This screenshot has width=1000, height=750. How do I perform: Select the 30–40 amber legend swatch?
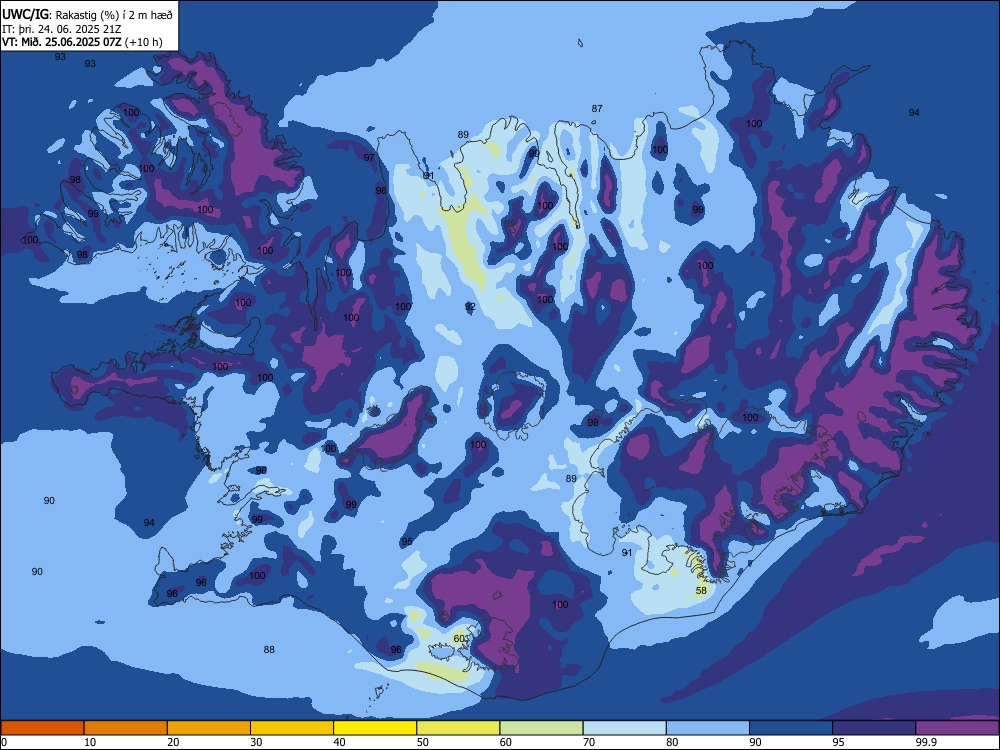(292, 728)
